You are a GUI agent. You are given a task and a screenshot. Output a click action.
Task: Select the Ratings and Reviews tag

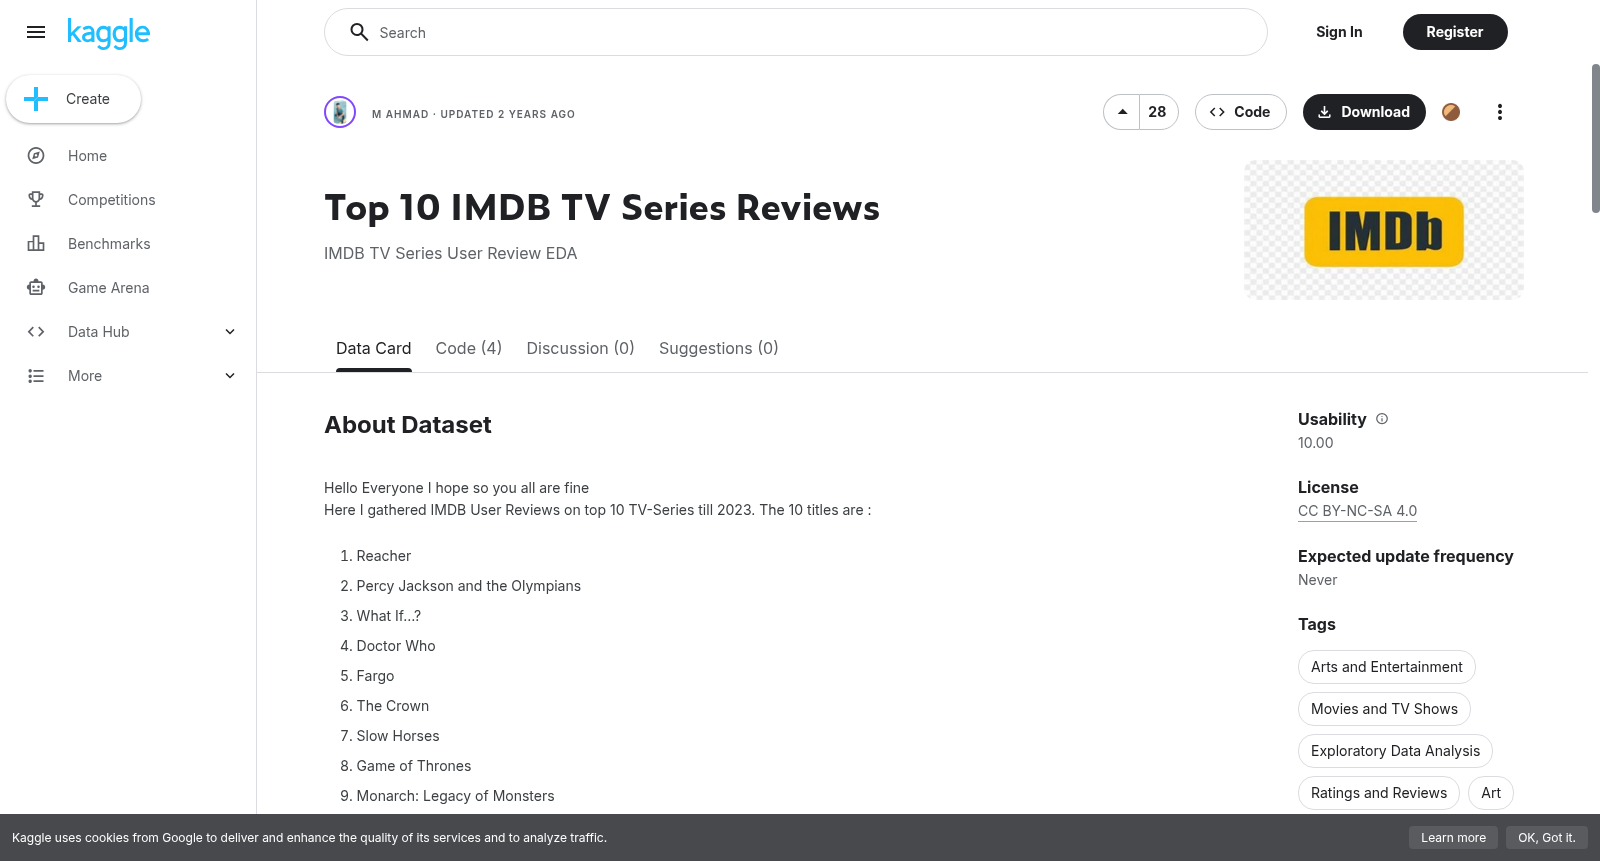pos(1379,793)
